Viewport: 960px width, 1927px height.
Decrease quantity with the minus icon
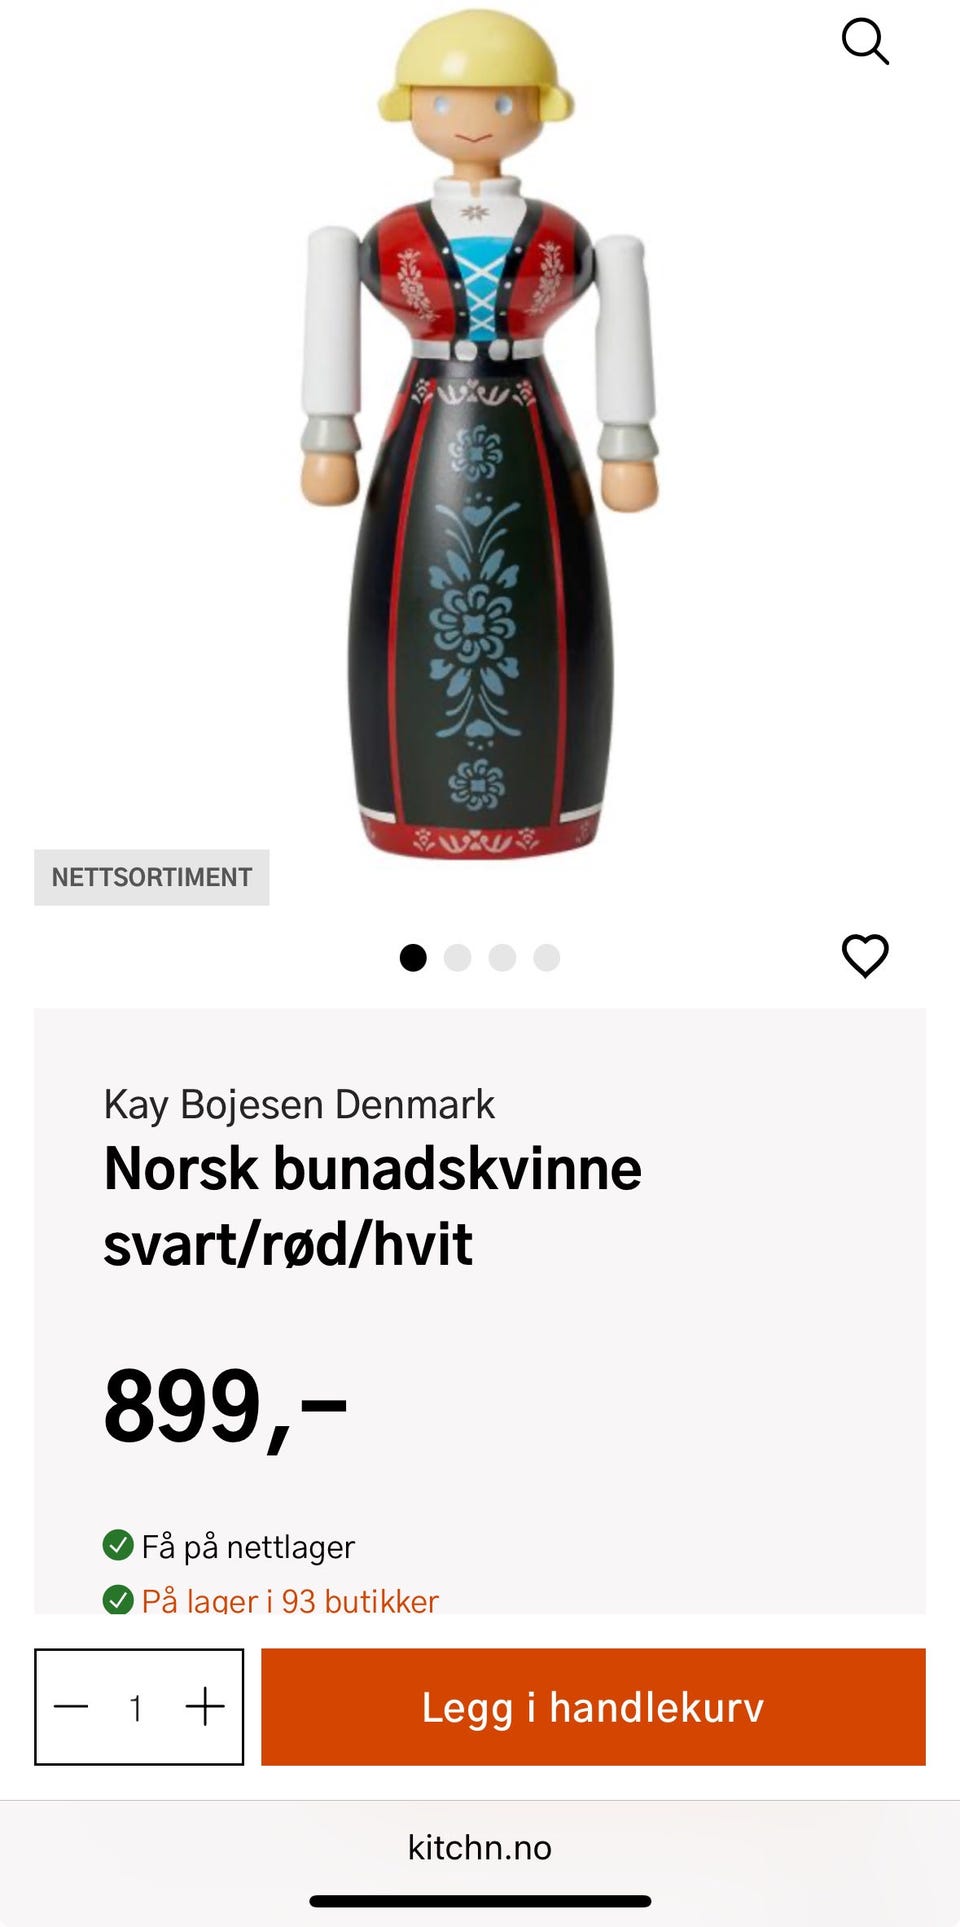pos(71,1706)
